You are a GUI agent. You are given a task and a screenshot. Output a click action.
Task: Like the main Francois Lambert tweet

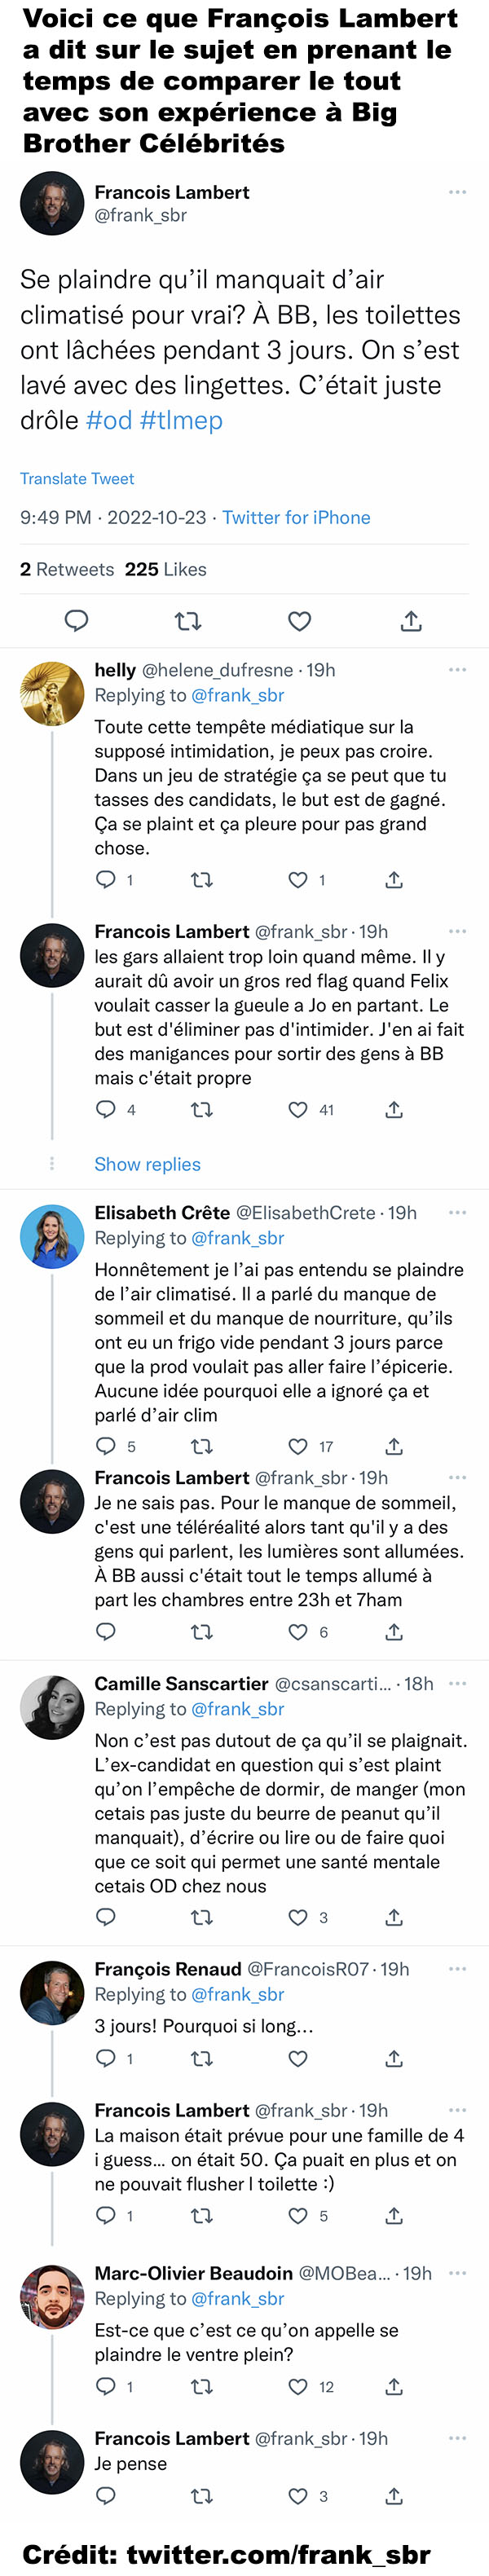300,622
